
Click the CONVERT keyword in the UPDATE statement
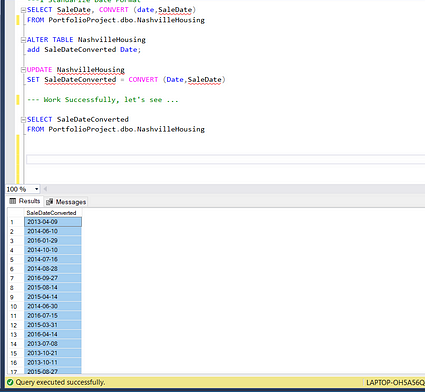[x=143, y=80]
